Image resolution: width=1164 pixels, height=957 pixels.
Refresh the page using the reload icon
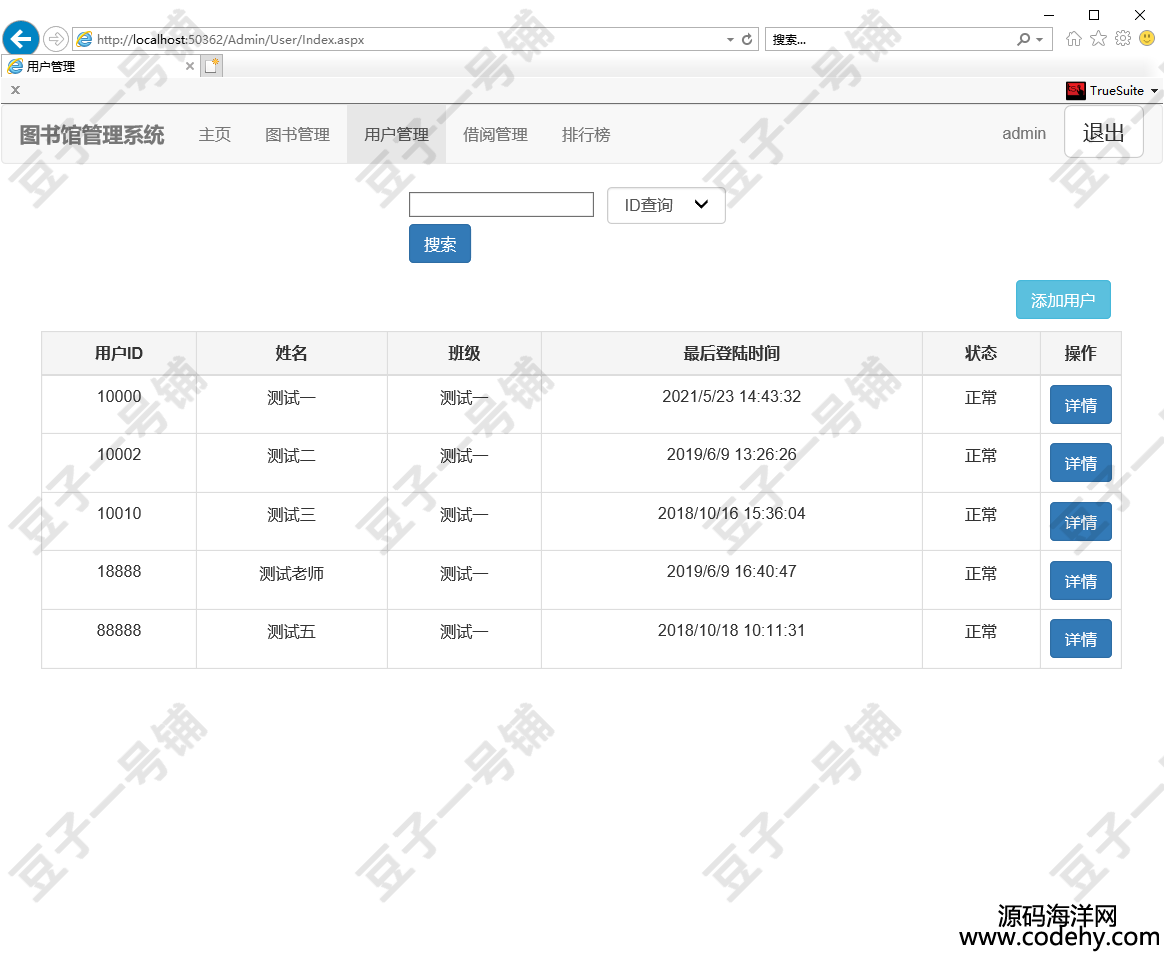pyautogui.click(x=746, y=40)
